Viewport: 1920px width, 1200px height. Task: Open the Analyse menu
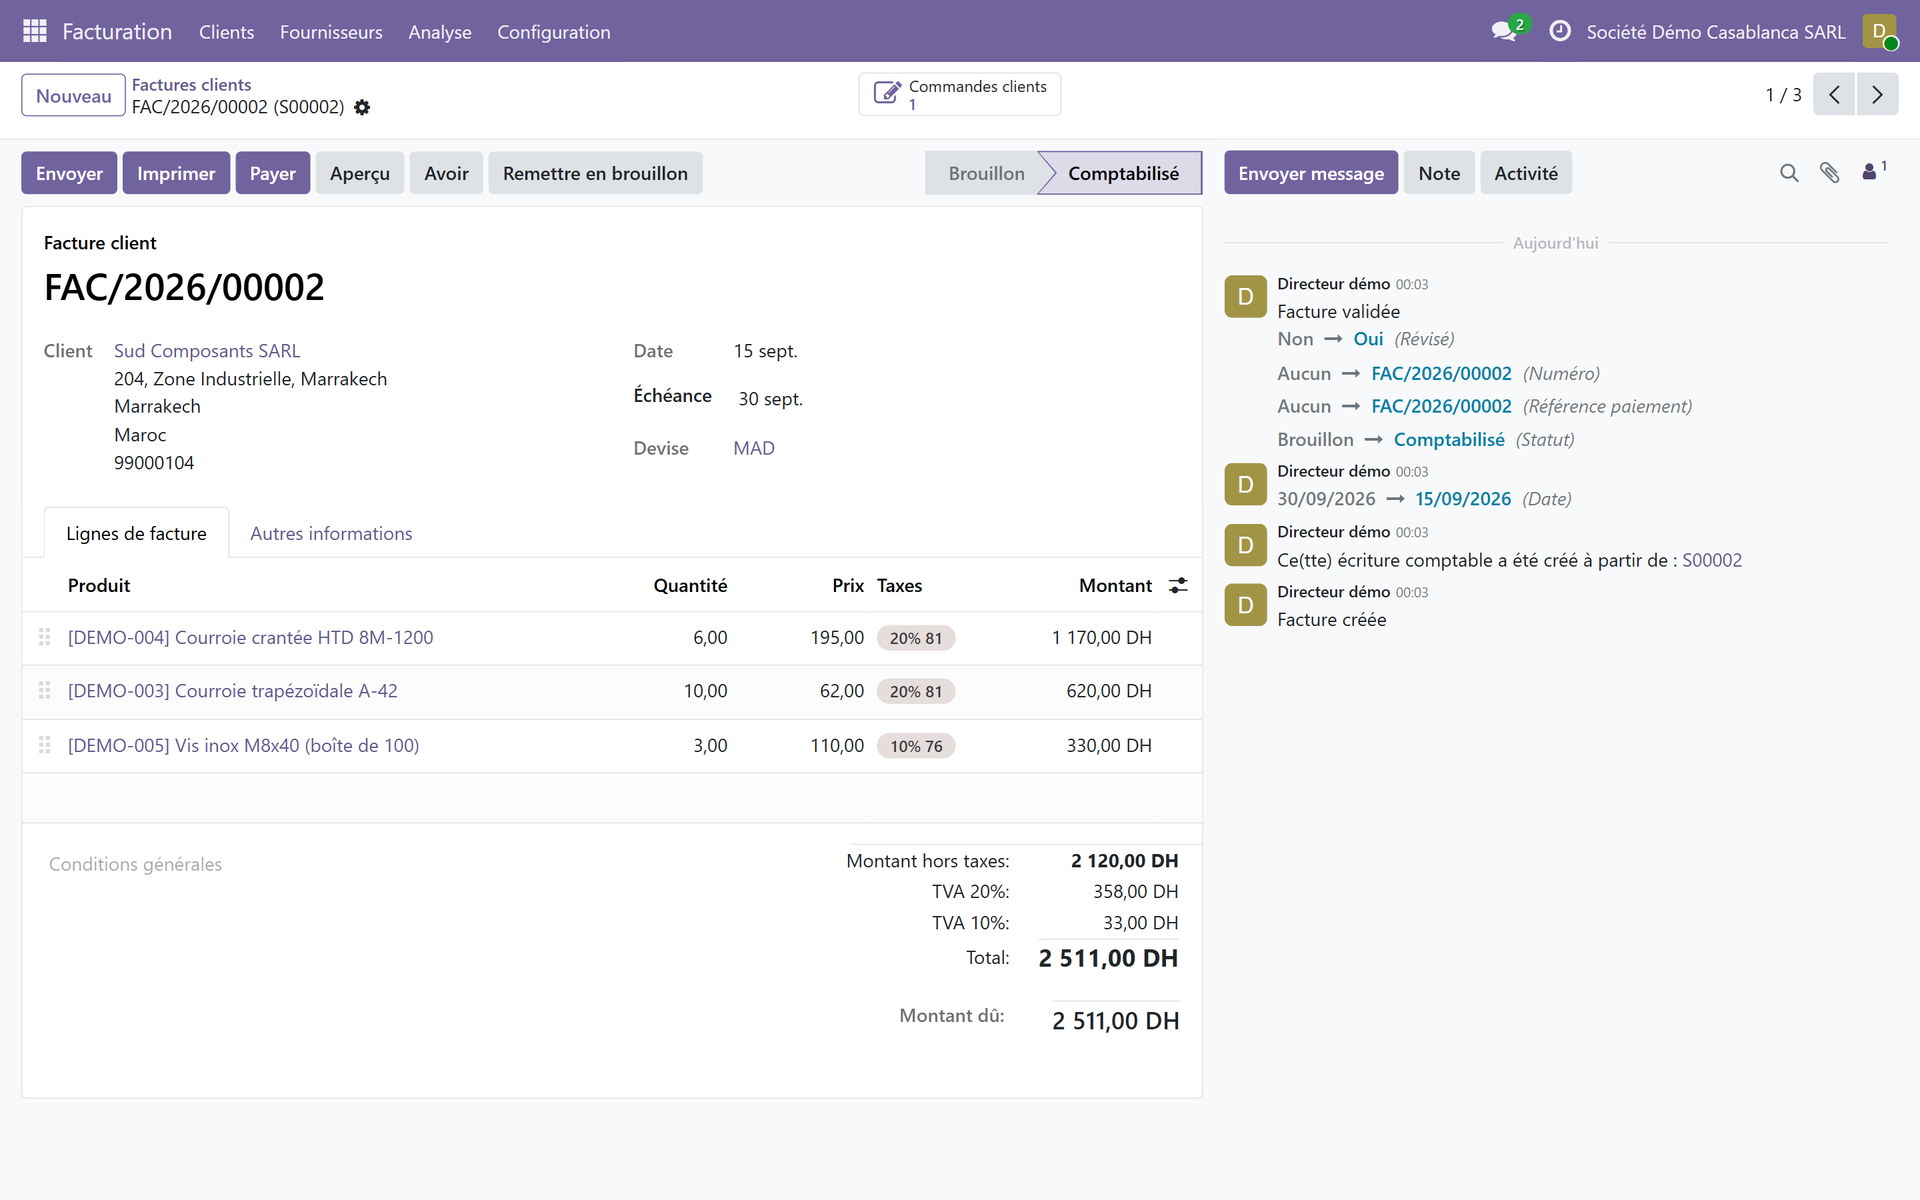coord(440,32)
